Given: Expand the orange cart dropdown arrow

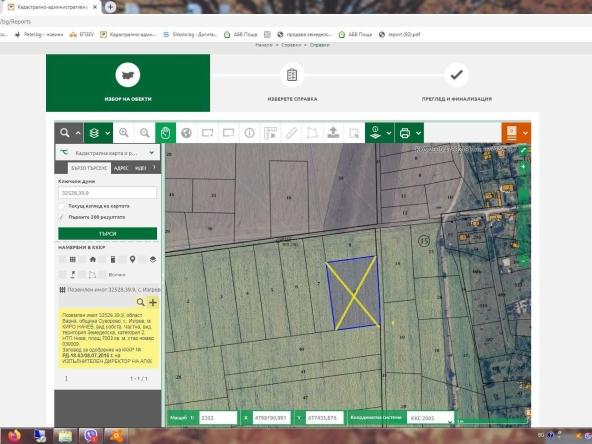Looking at the screenshot, I should pos(525,133).
